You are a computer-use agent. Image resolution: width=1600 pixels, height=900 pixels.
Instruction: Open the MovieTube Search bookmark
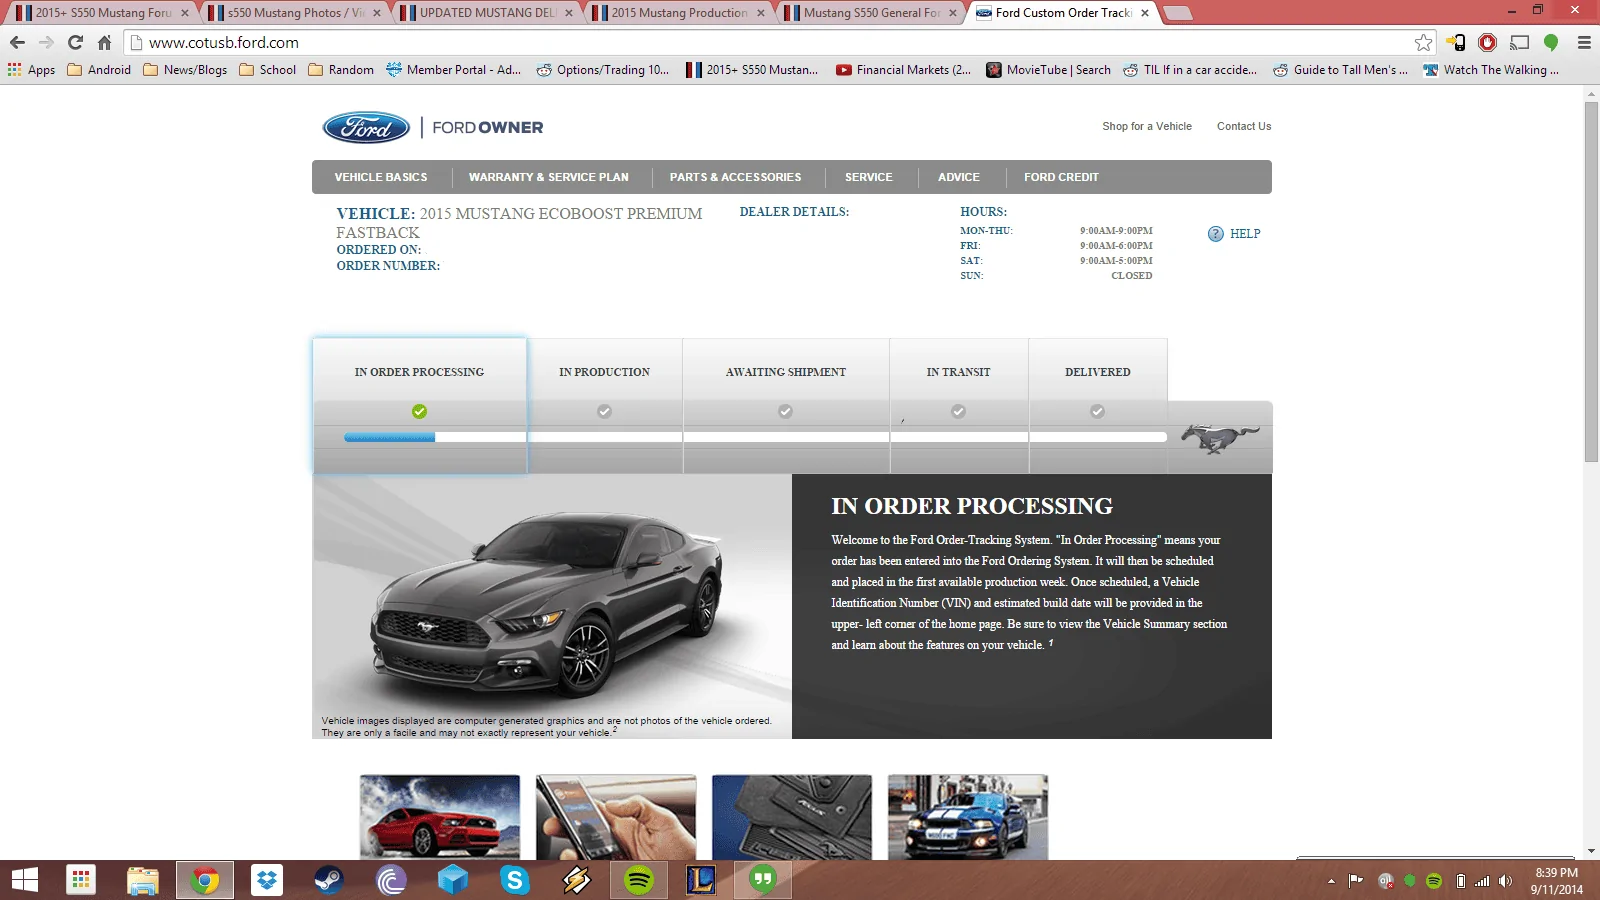1048,70
